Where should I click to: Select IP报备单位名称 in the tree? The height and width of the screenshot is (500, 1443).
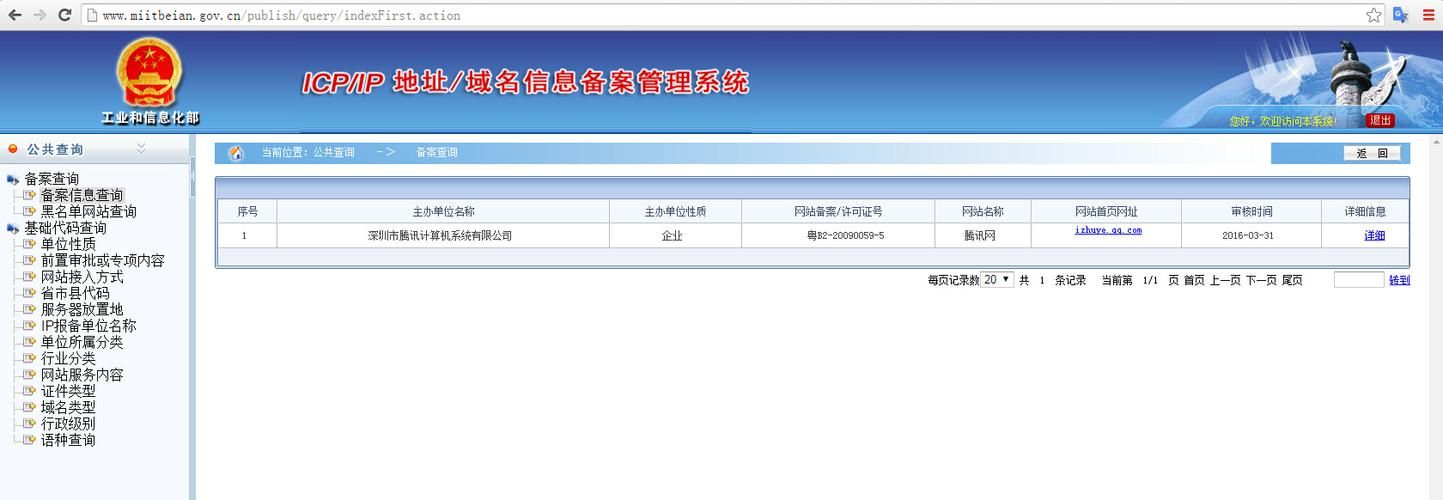point(89,326)
